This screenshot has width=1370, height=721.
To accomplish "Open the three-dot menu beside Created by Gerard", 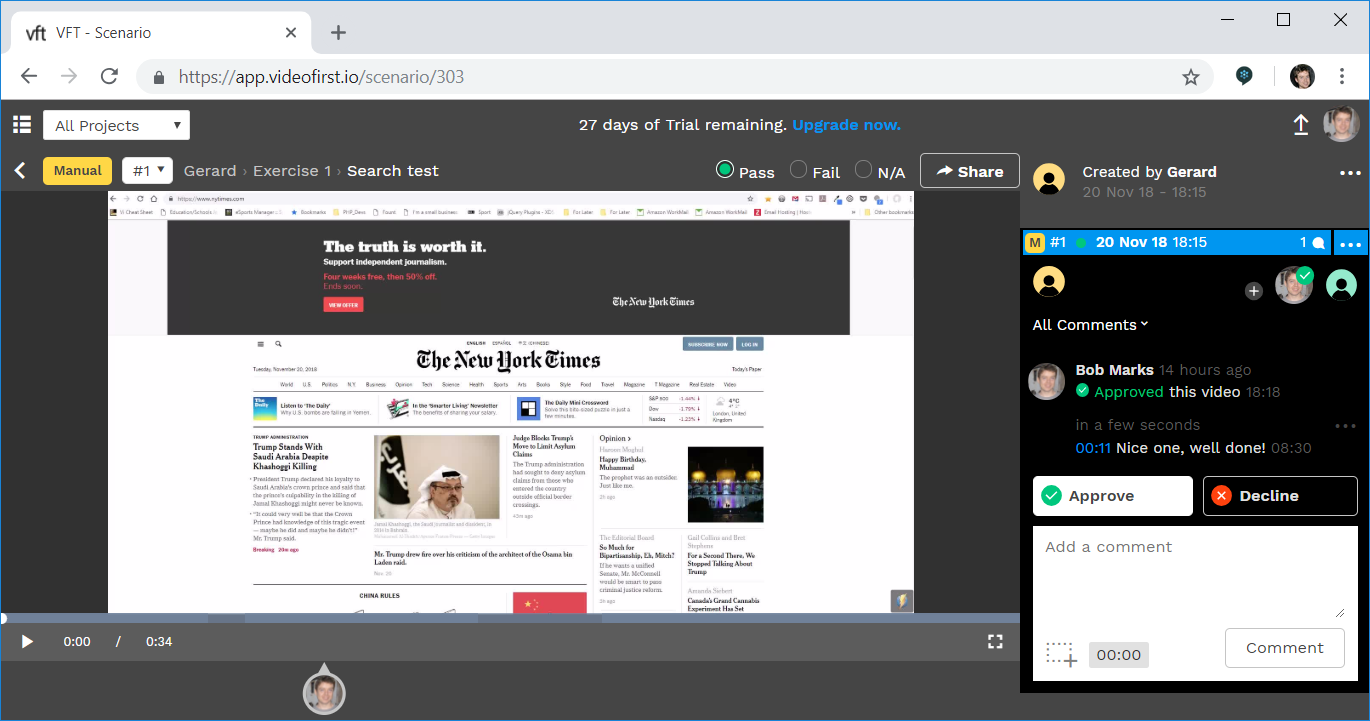I will [x=1349, y=173].
